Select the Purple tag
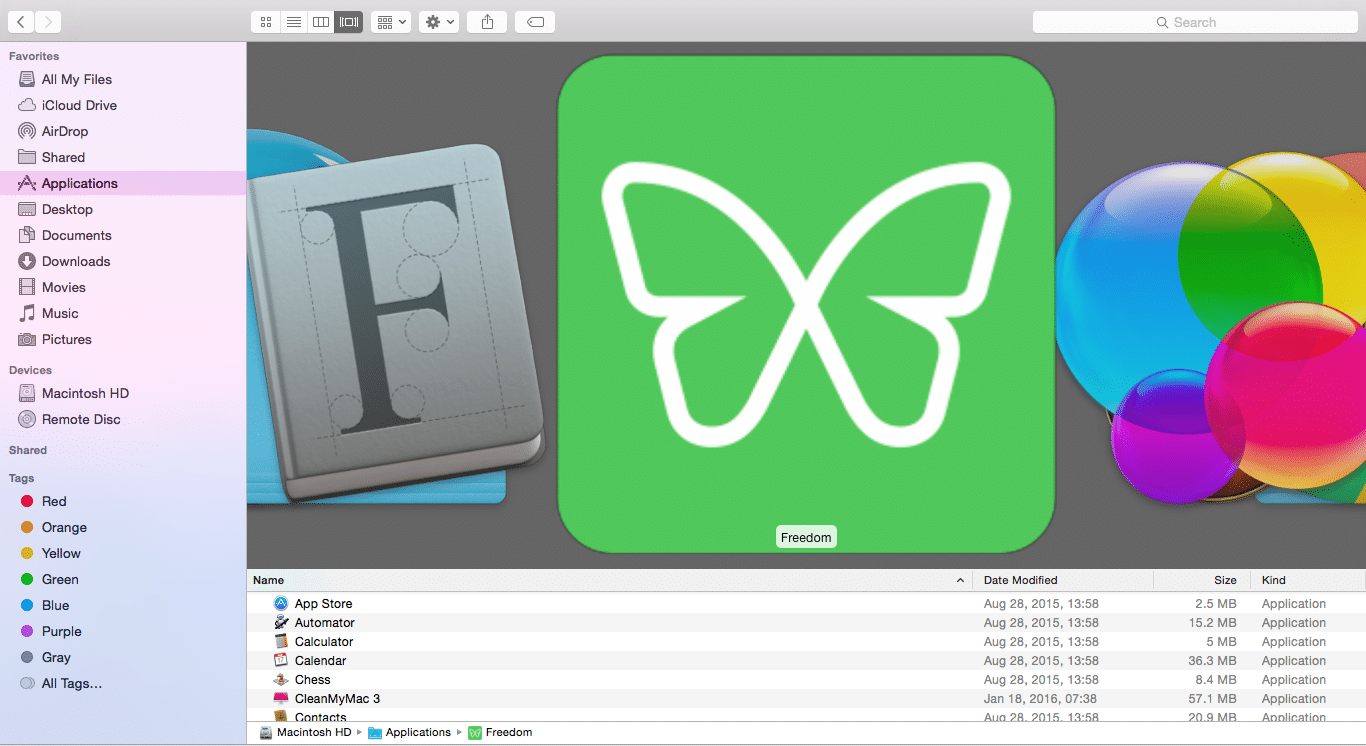1366x746 pixels. (x=123, y=631)
